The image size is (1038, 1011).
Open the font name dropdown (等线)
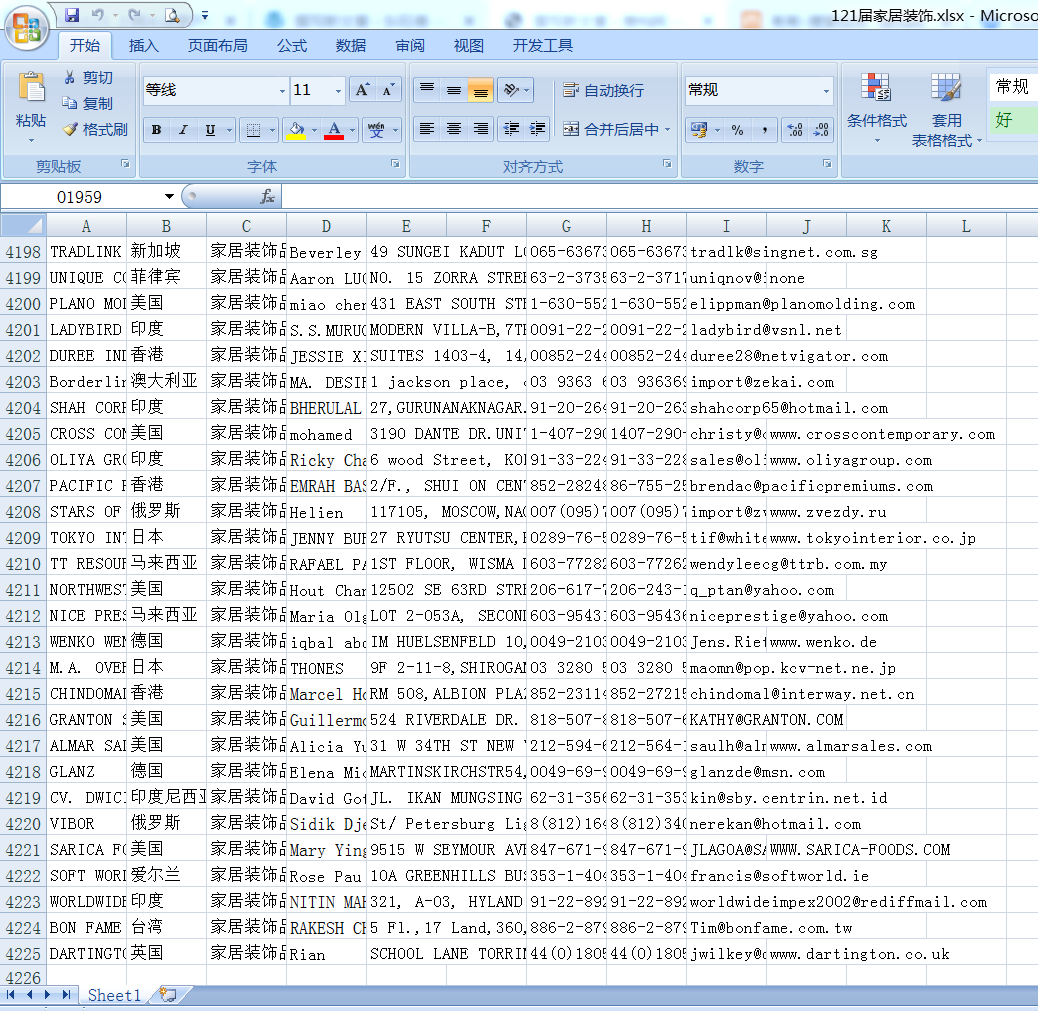pos(282,91)
